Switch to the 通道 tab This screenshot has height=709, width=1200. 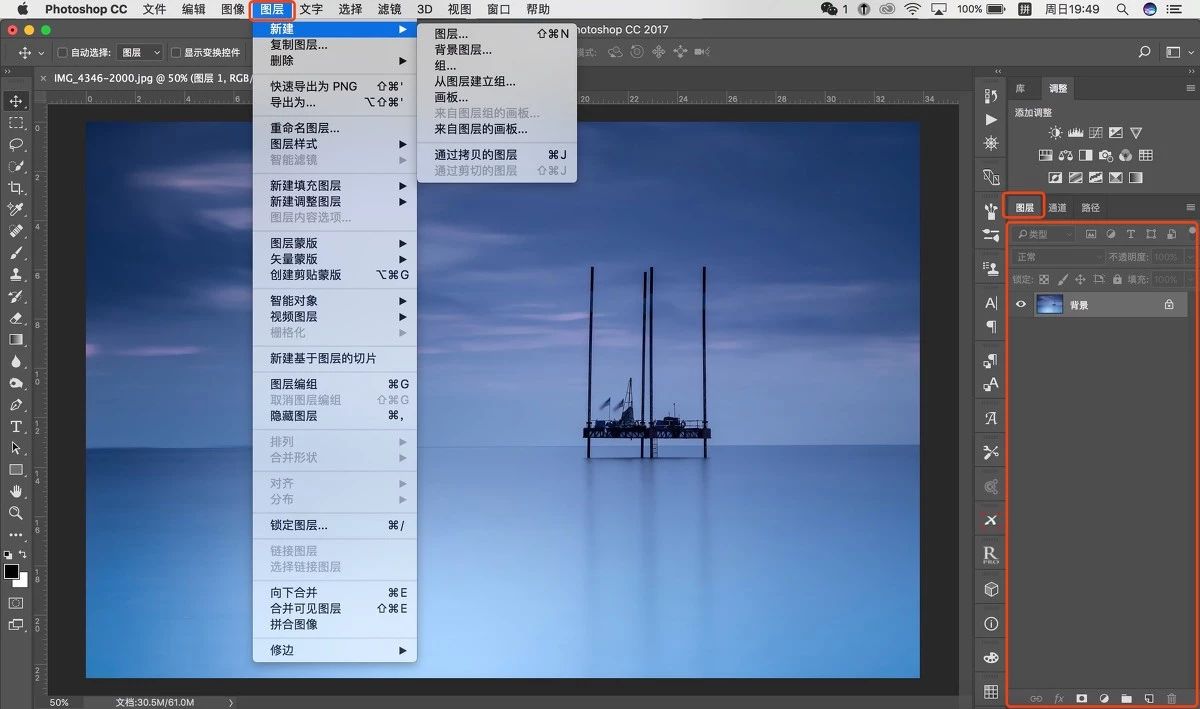[1055, 207]
